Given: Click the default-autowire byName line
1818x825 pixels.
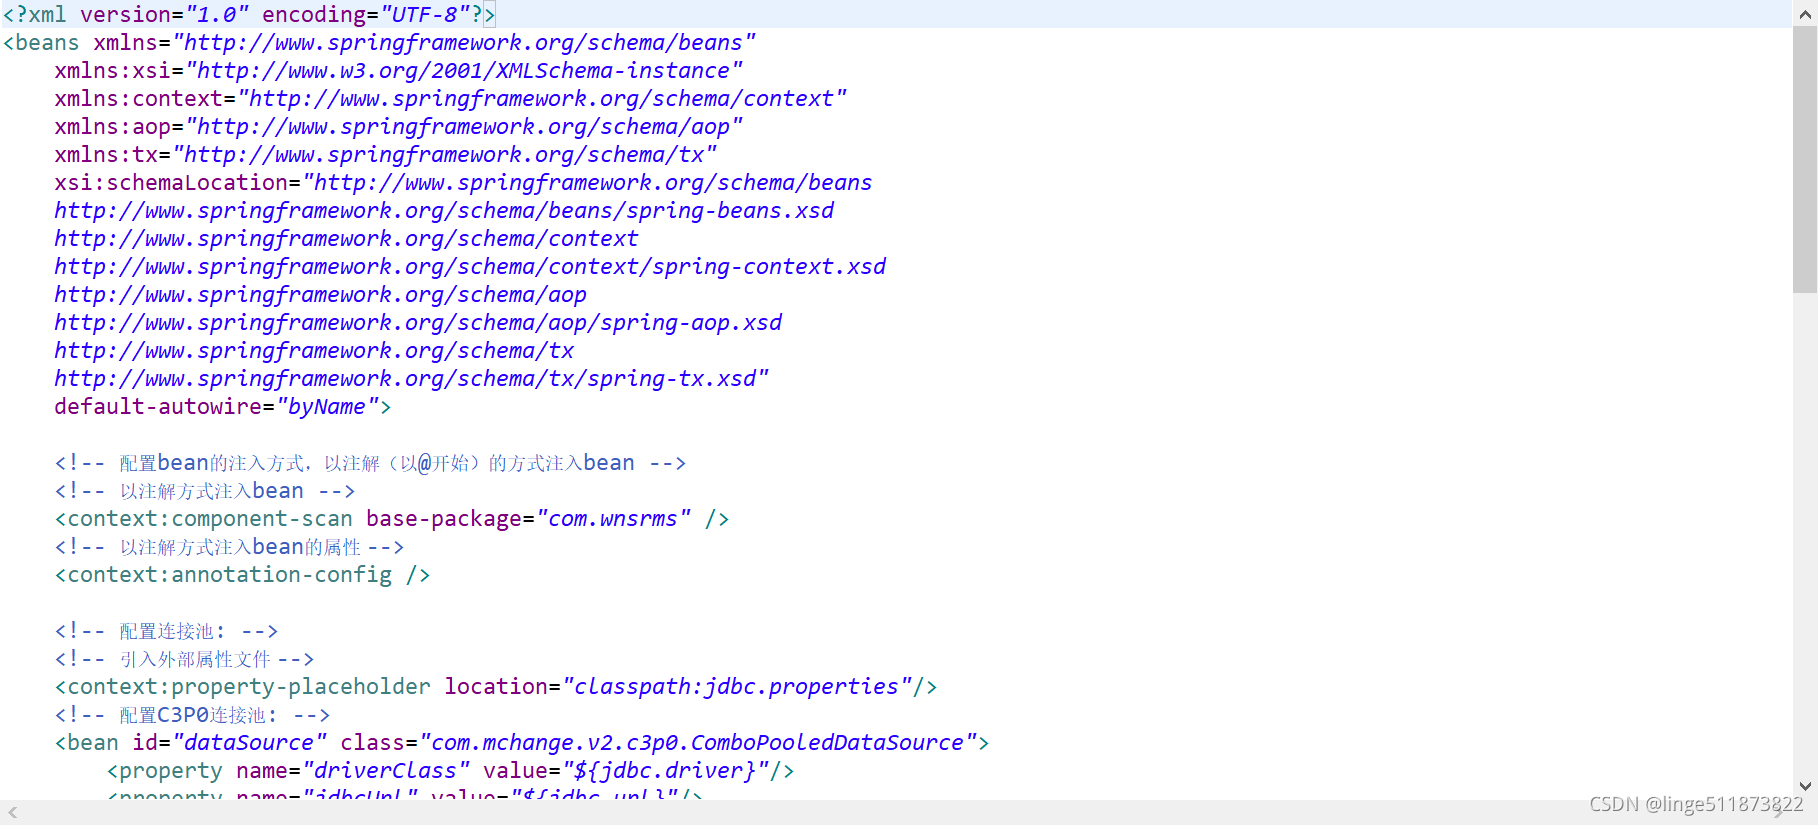Looking at the screenshot, I should click(222, 407).
